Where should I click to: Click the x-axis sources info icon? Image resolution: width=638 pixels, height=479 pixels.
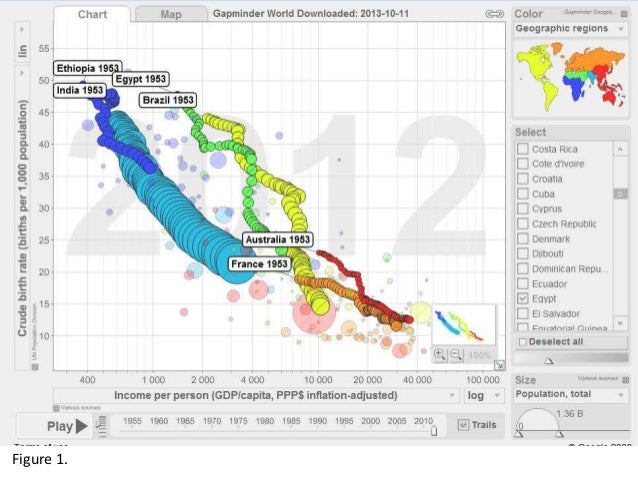[x=56, y=408]
